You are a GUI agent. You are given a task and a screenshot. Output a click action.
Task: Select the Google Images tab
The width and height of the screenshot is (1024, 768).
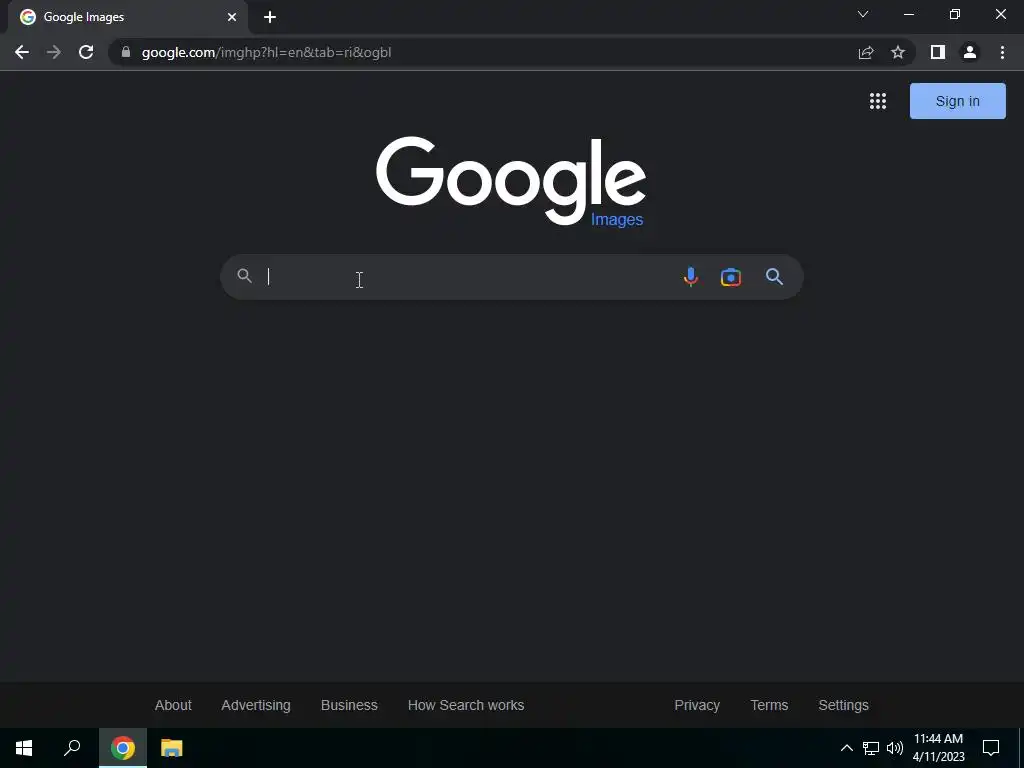pos(128,17)
